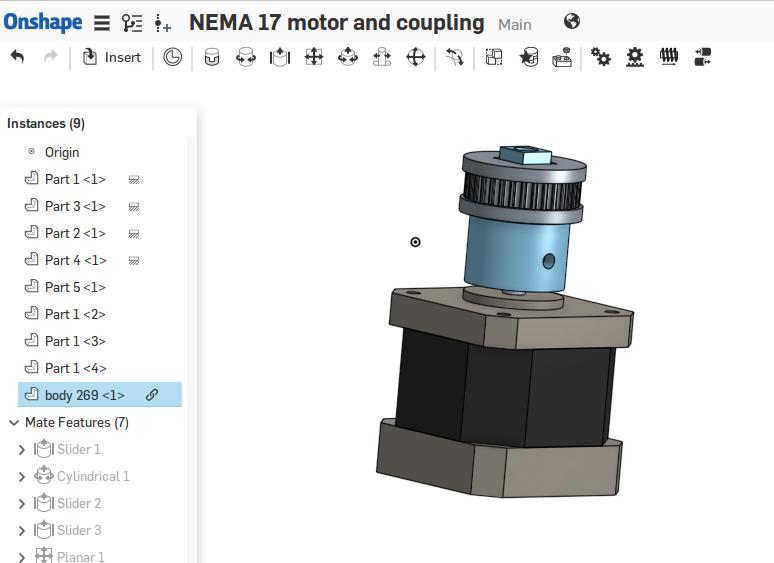The image size is (774, 563).
Task: Select the Screw relation tool
Action: tap(669, 57)
